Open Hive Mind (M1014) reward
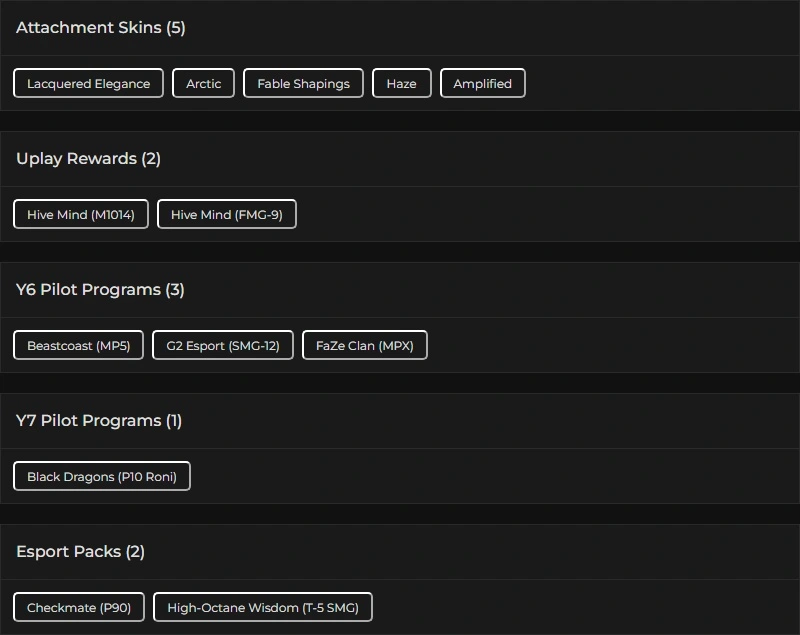Screen dimensions: 800x635 pos(80,215)
